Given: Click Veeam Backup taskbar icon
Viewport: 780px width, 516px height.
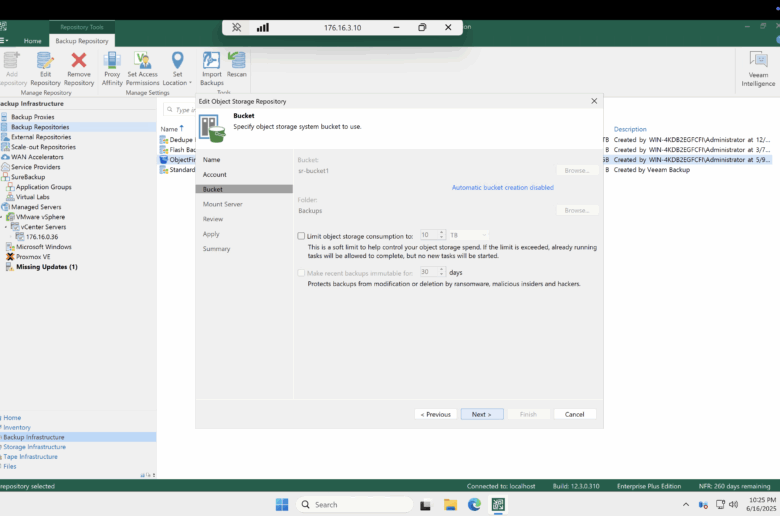Looking at the screenshot, I should tap(498, 505).
